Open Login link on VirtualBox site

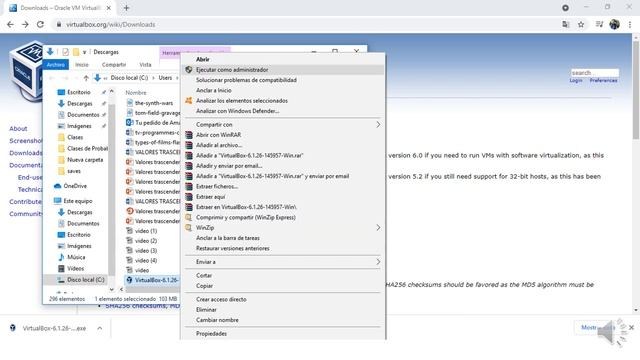pos(576,80)
